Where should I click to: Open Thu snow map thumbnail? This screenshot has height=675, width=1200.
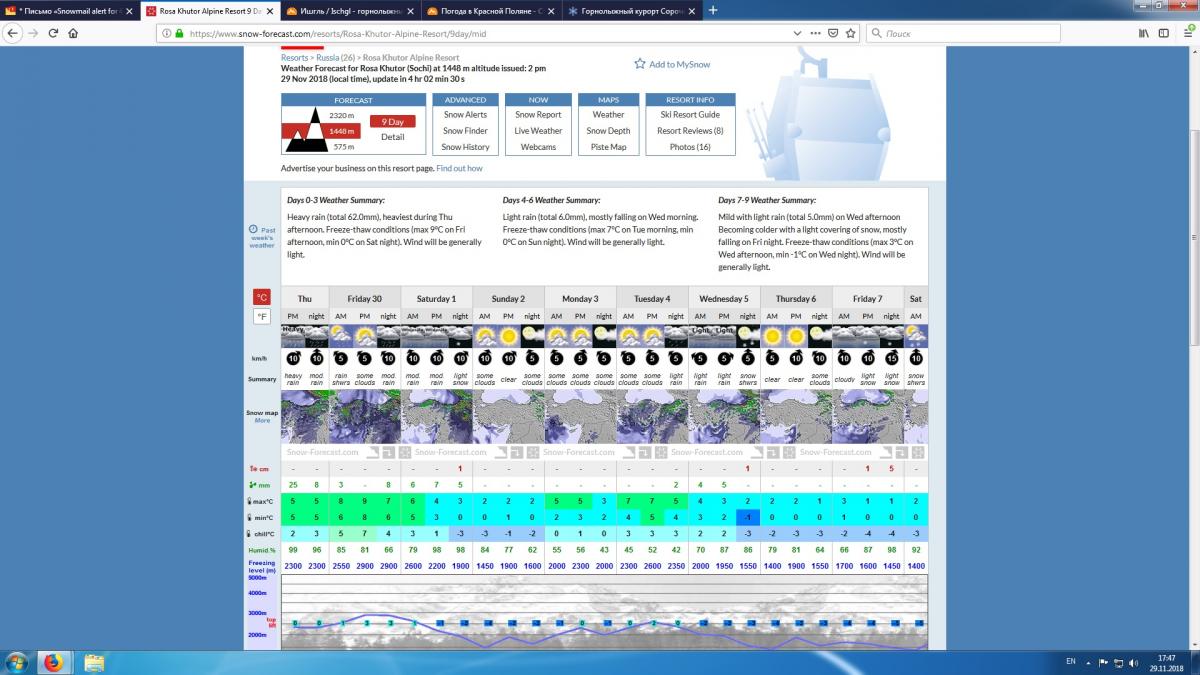coord(304,416)
